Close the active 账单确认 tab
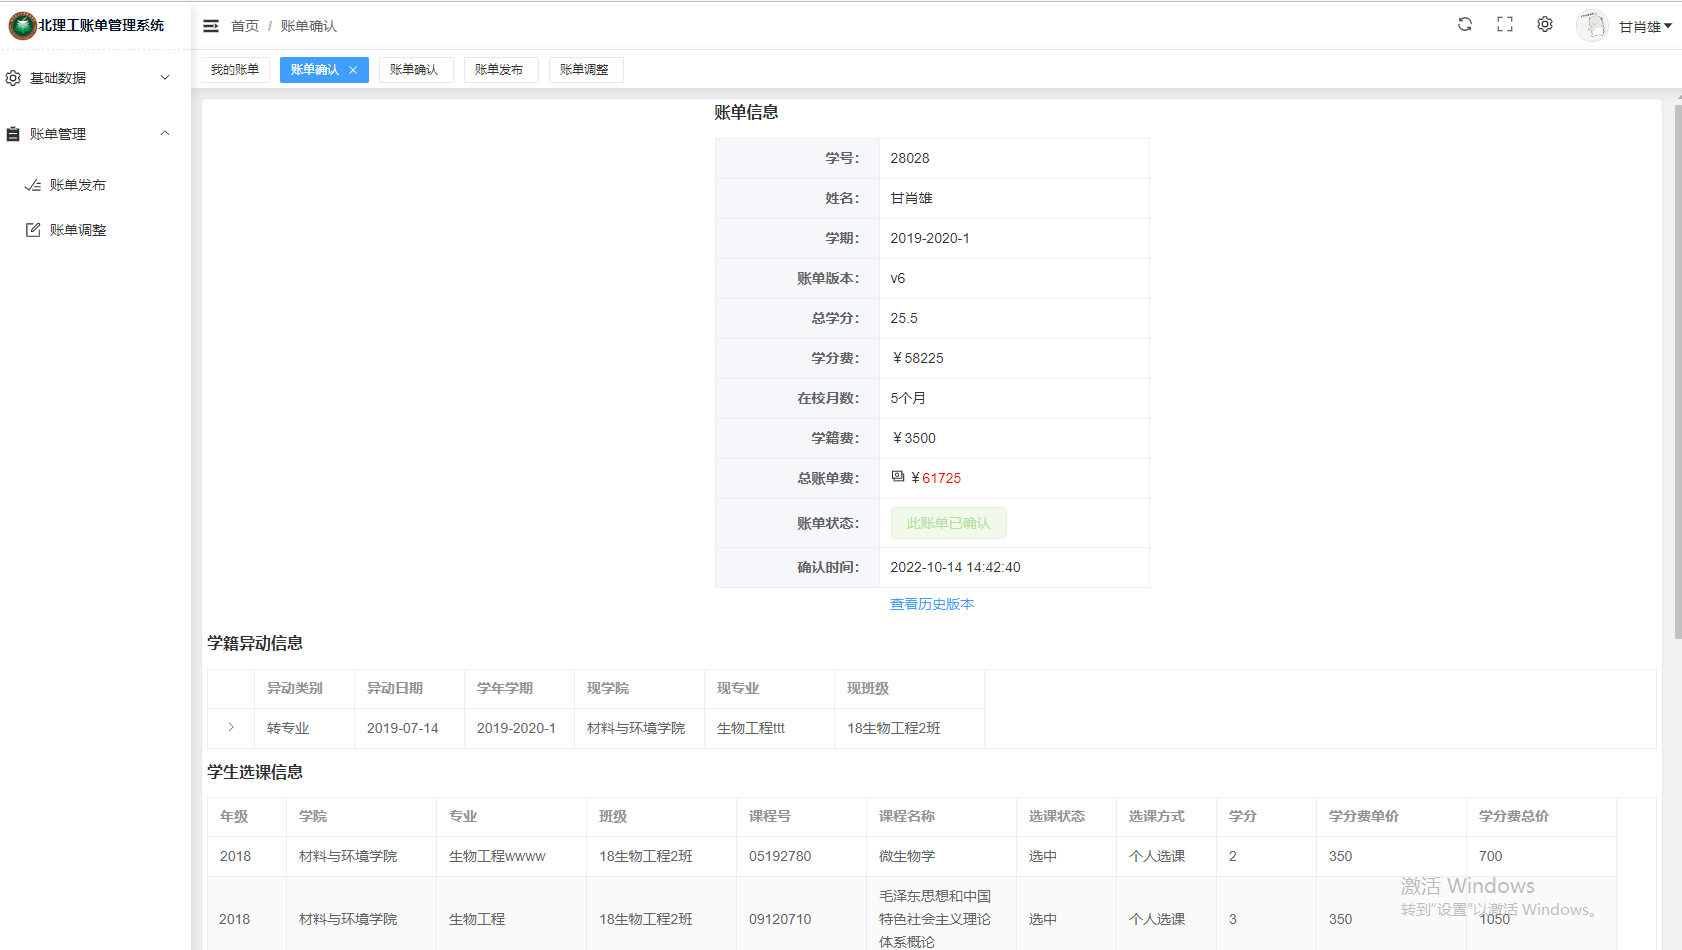1682x950 pixels. tap(353, 70)
